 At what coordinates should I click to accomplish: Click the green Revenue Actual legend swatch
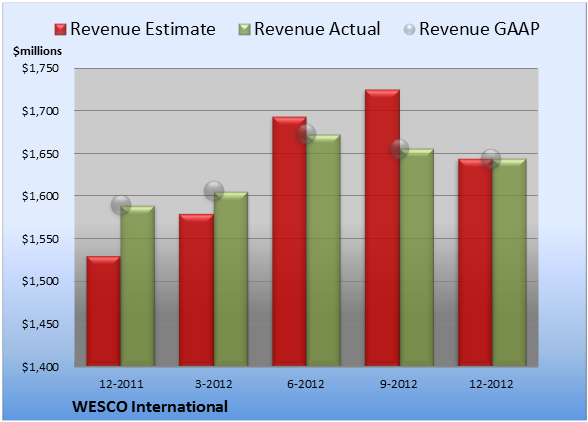(x=244, y=30)
